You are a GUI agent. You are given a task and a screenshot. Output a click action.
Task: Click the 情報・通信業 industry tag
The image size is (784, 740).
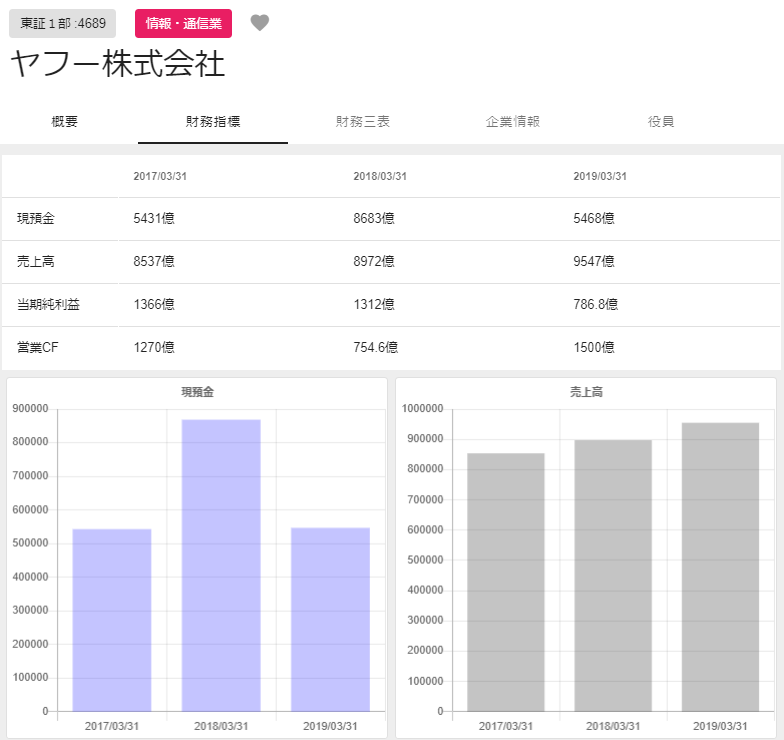[x=184, y=24]
